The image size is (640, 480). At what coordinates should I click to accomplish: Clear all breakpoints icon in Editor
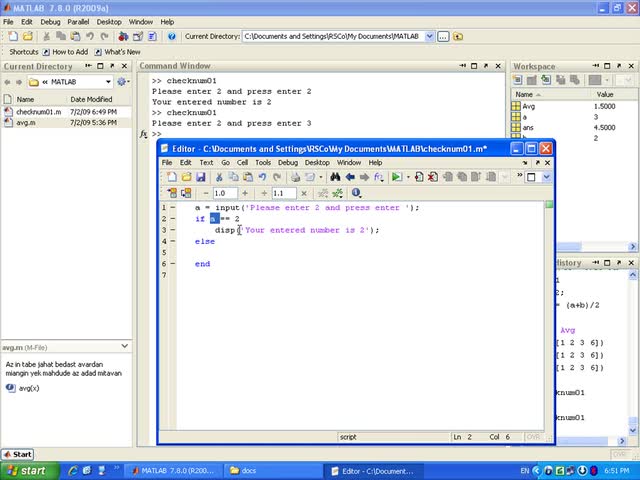[x=433, y=177]
